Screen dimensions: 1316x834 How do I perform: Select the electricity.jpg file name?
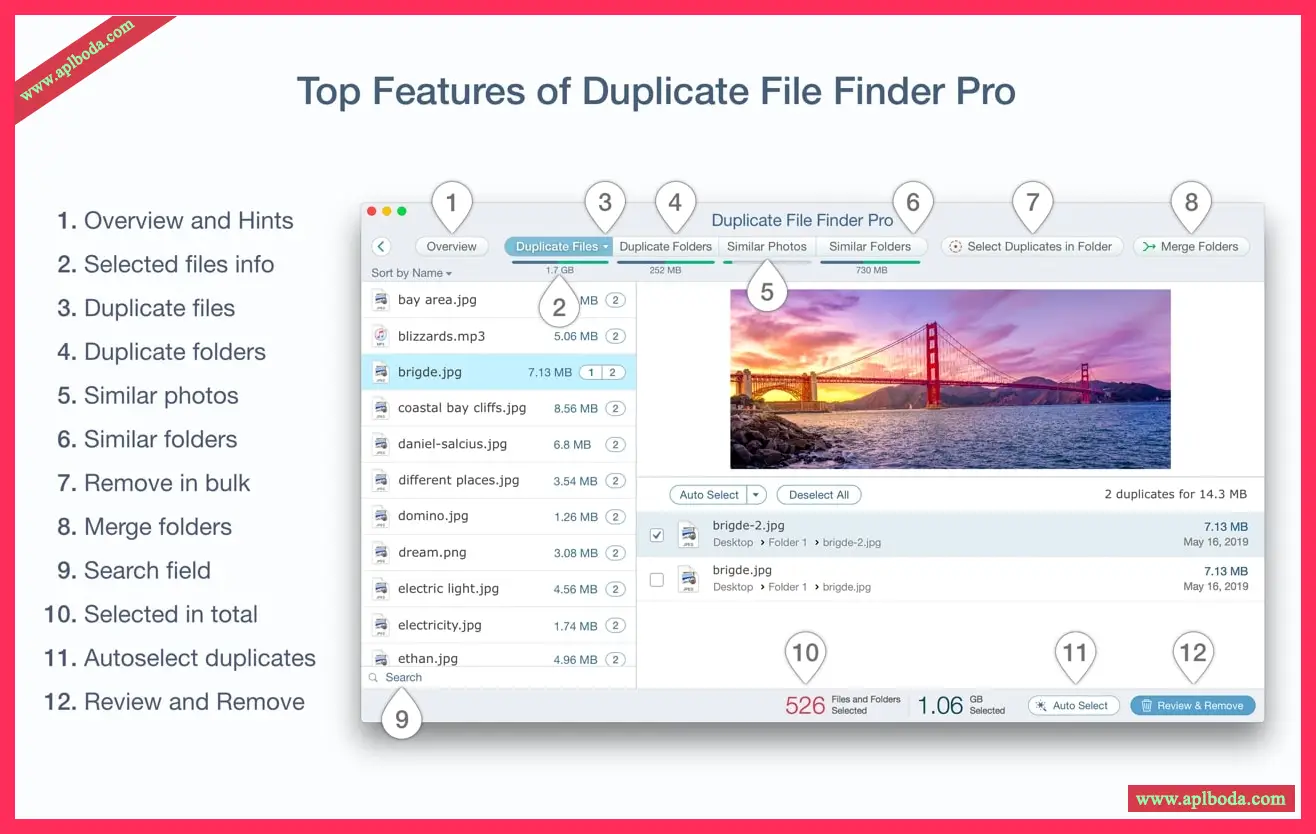[440, 625]
